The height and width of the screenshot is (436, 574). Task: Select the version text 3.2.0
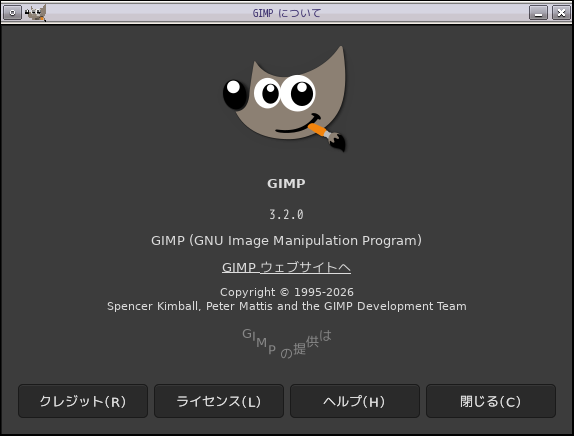coord(286,214)
